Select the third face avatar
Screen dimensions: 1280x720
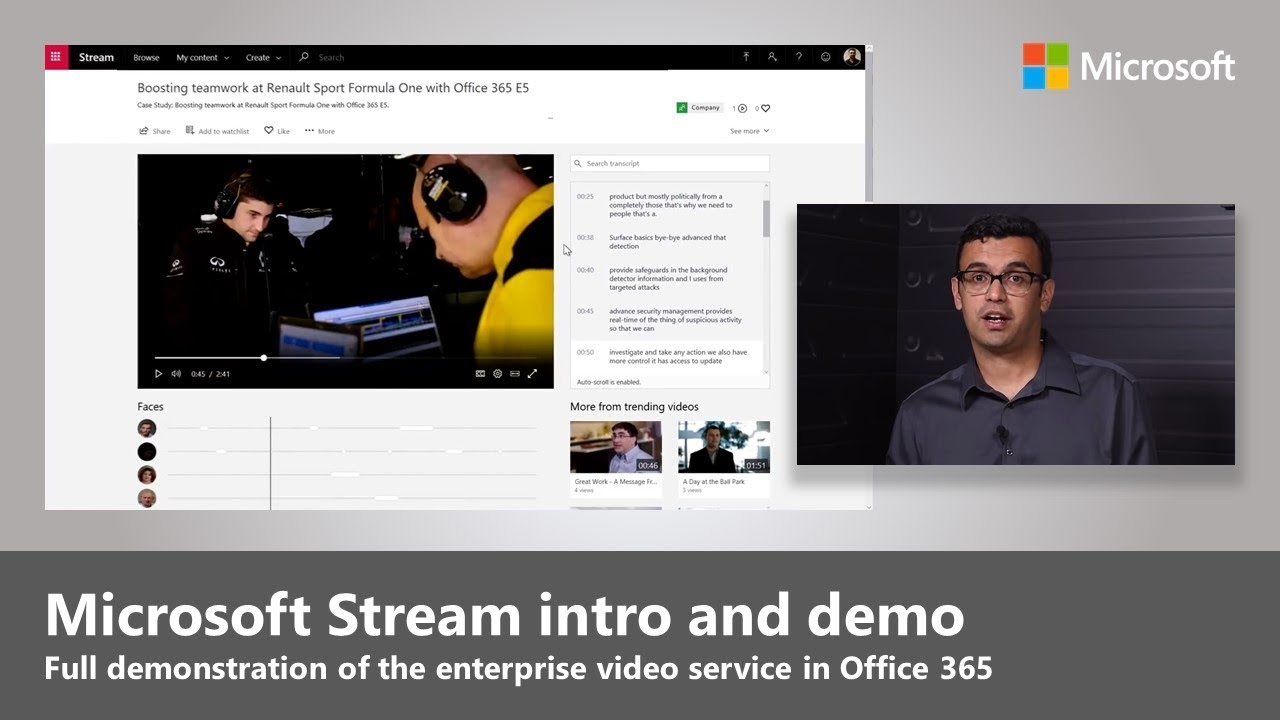coord(147,475)
